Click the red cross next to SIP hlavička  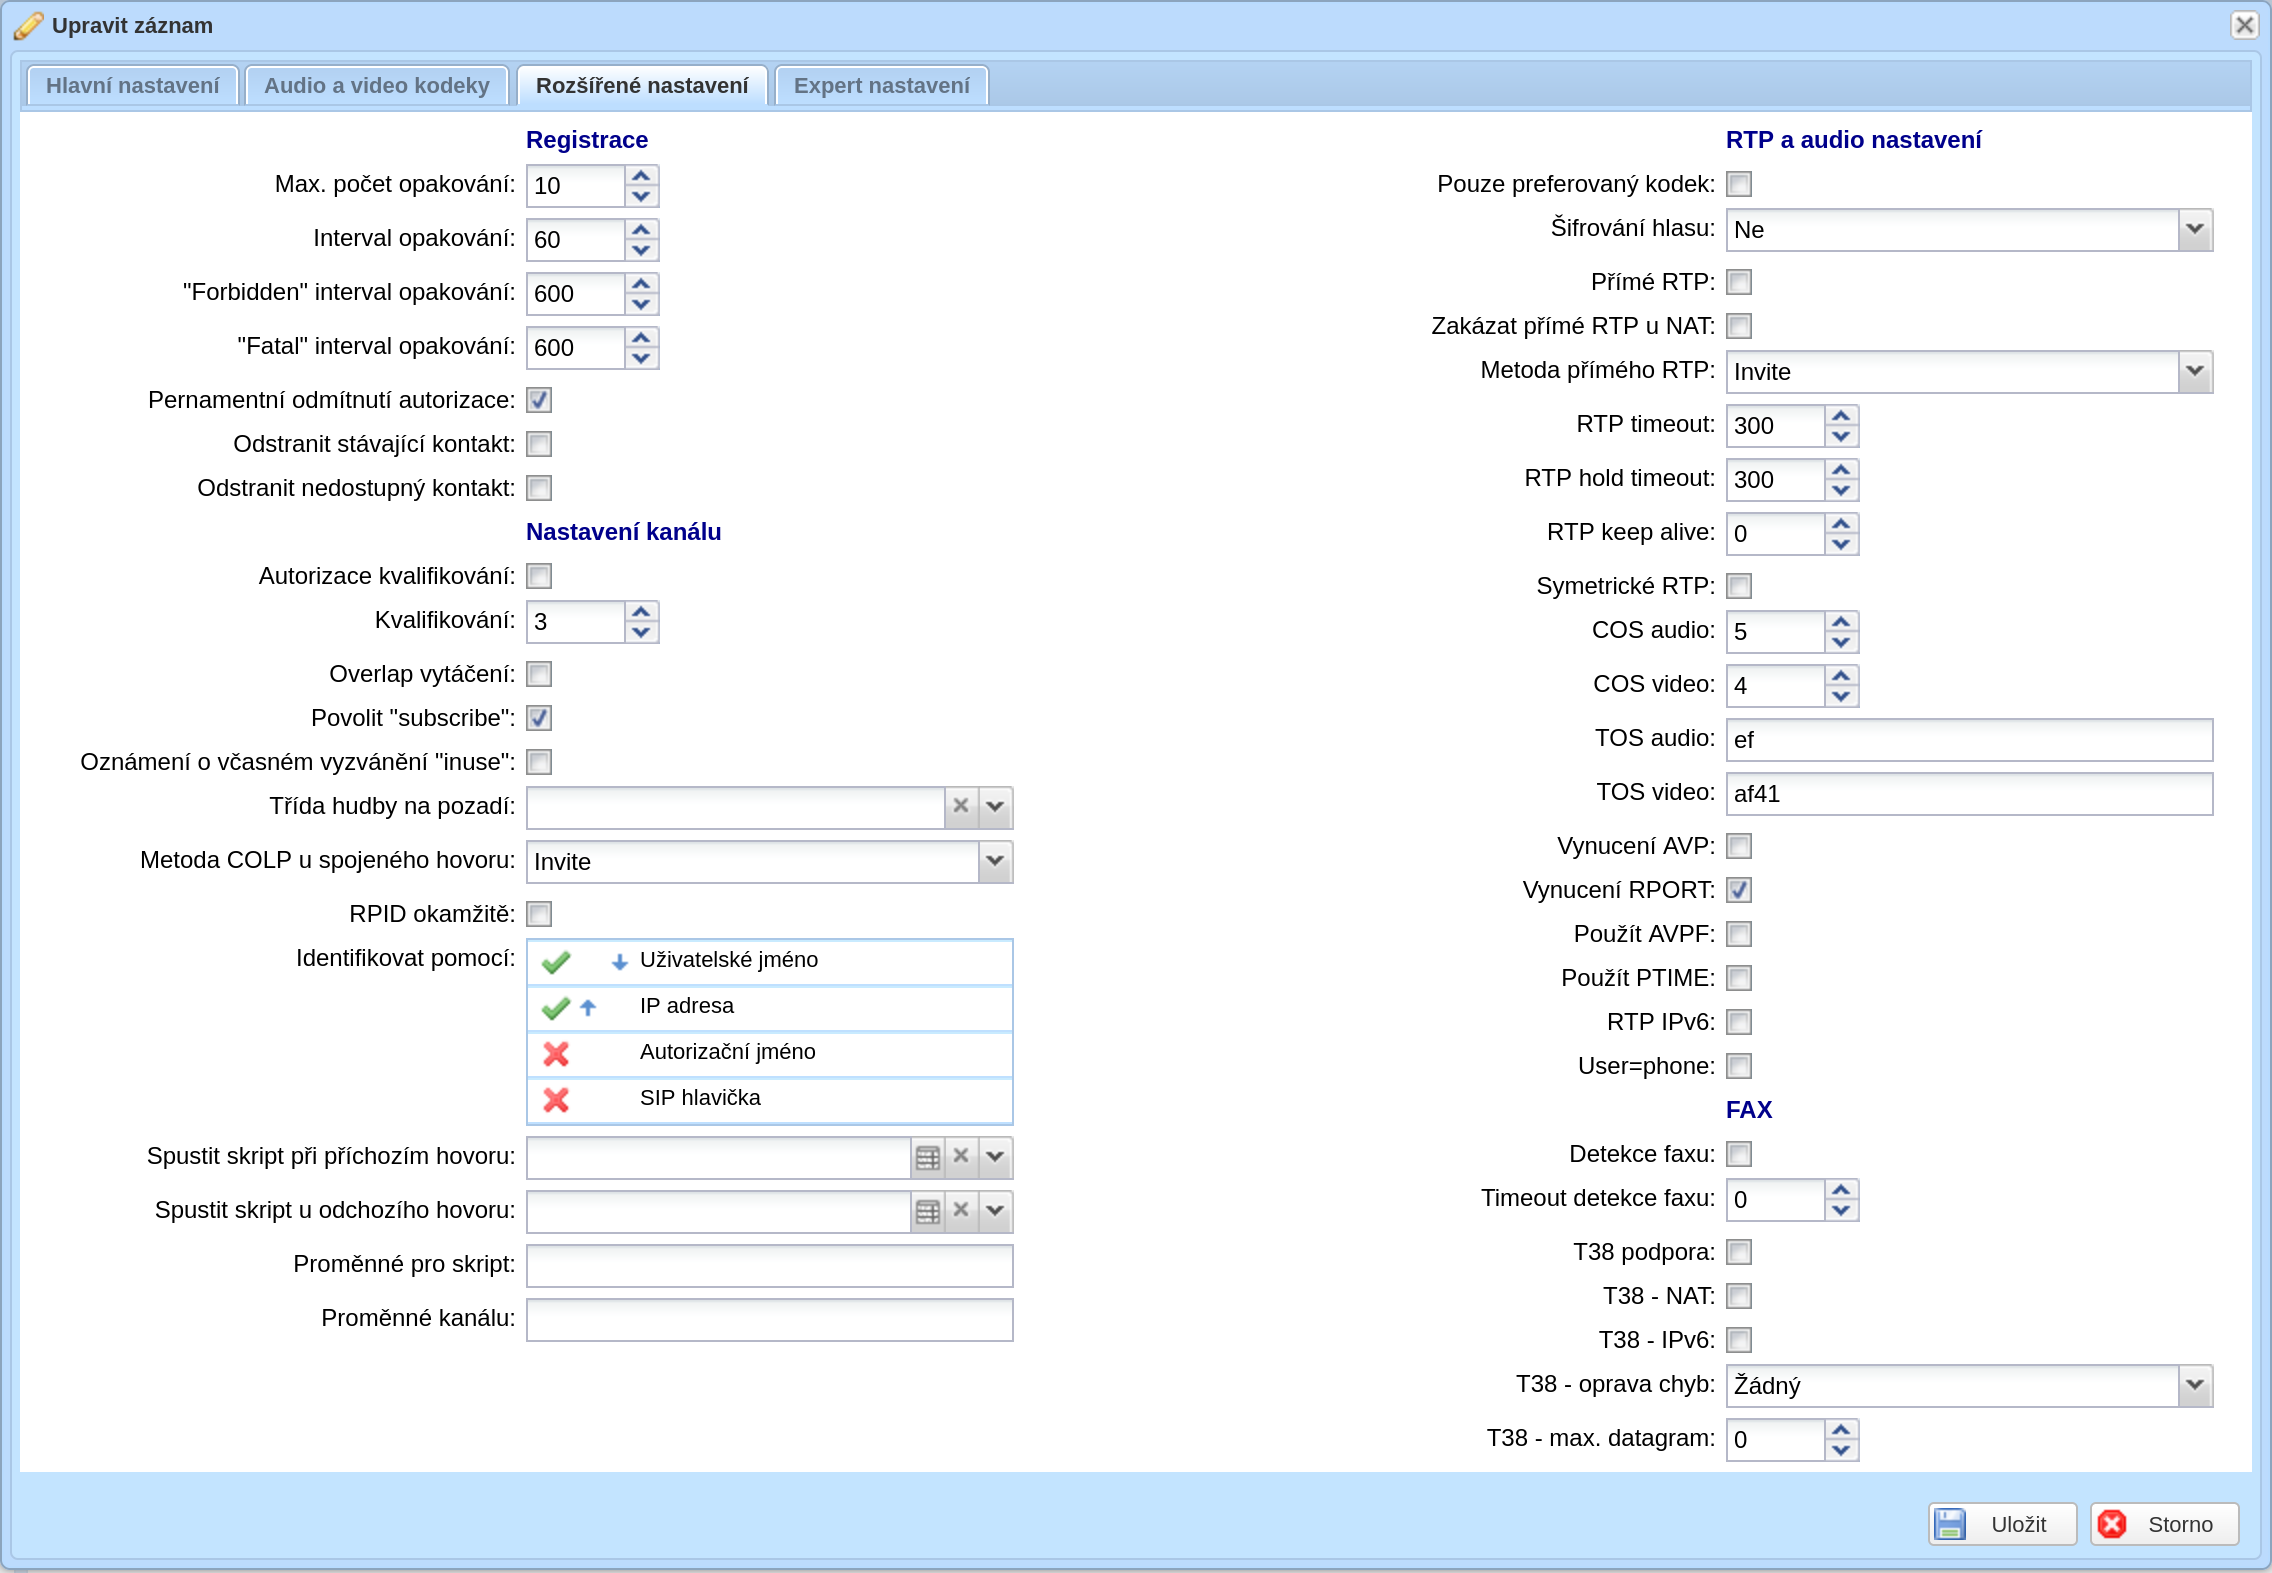pyautogui.click(x=556, y=1099)
